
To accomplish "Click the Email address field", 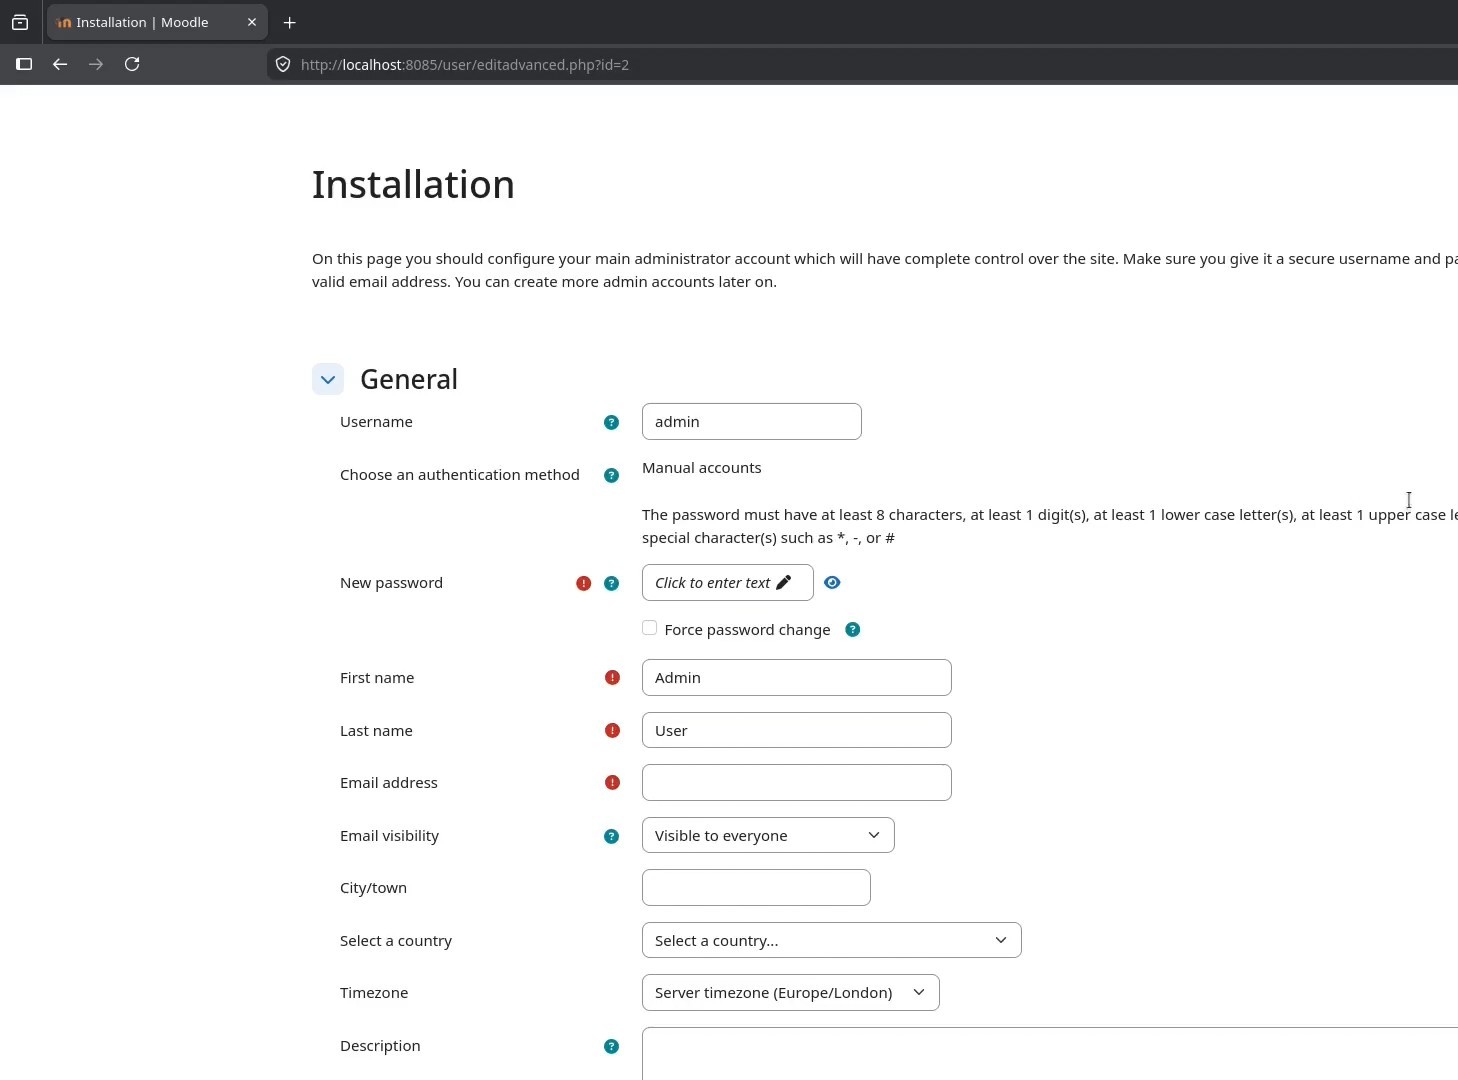I will (796, 782).
